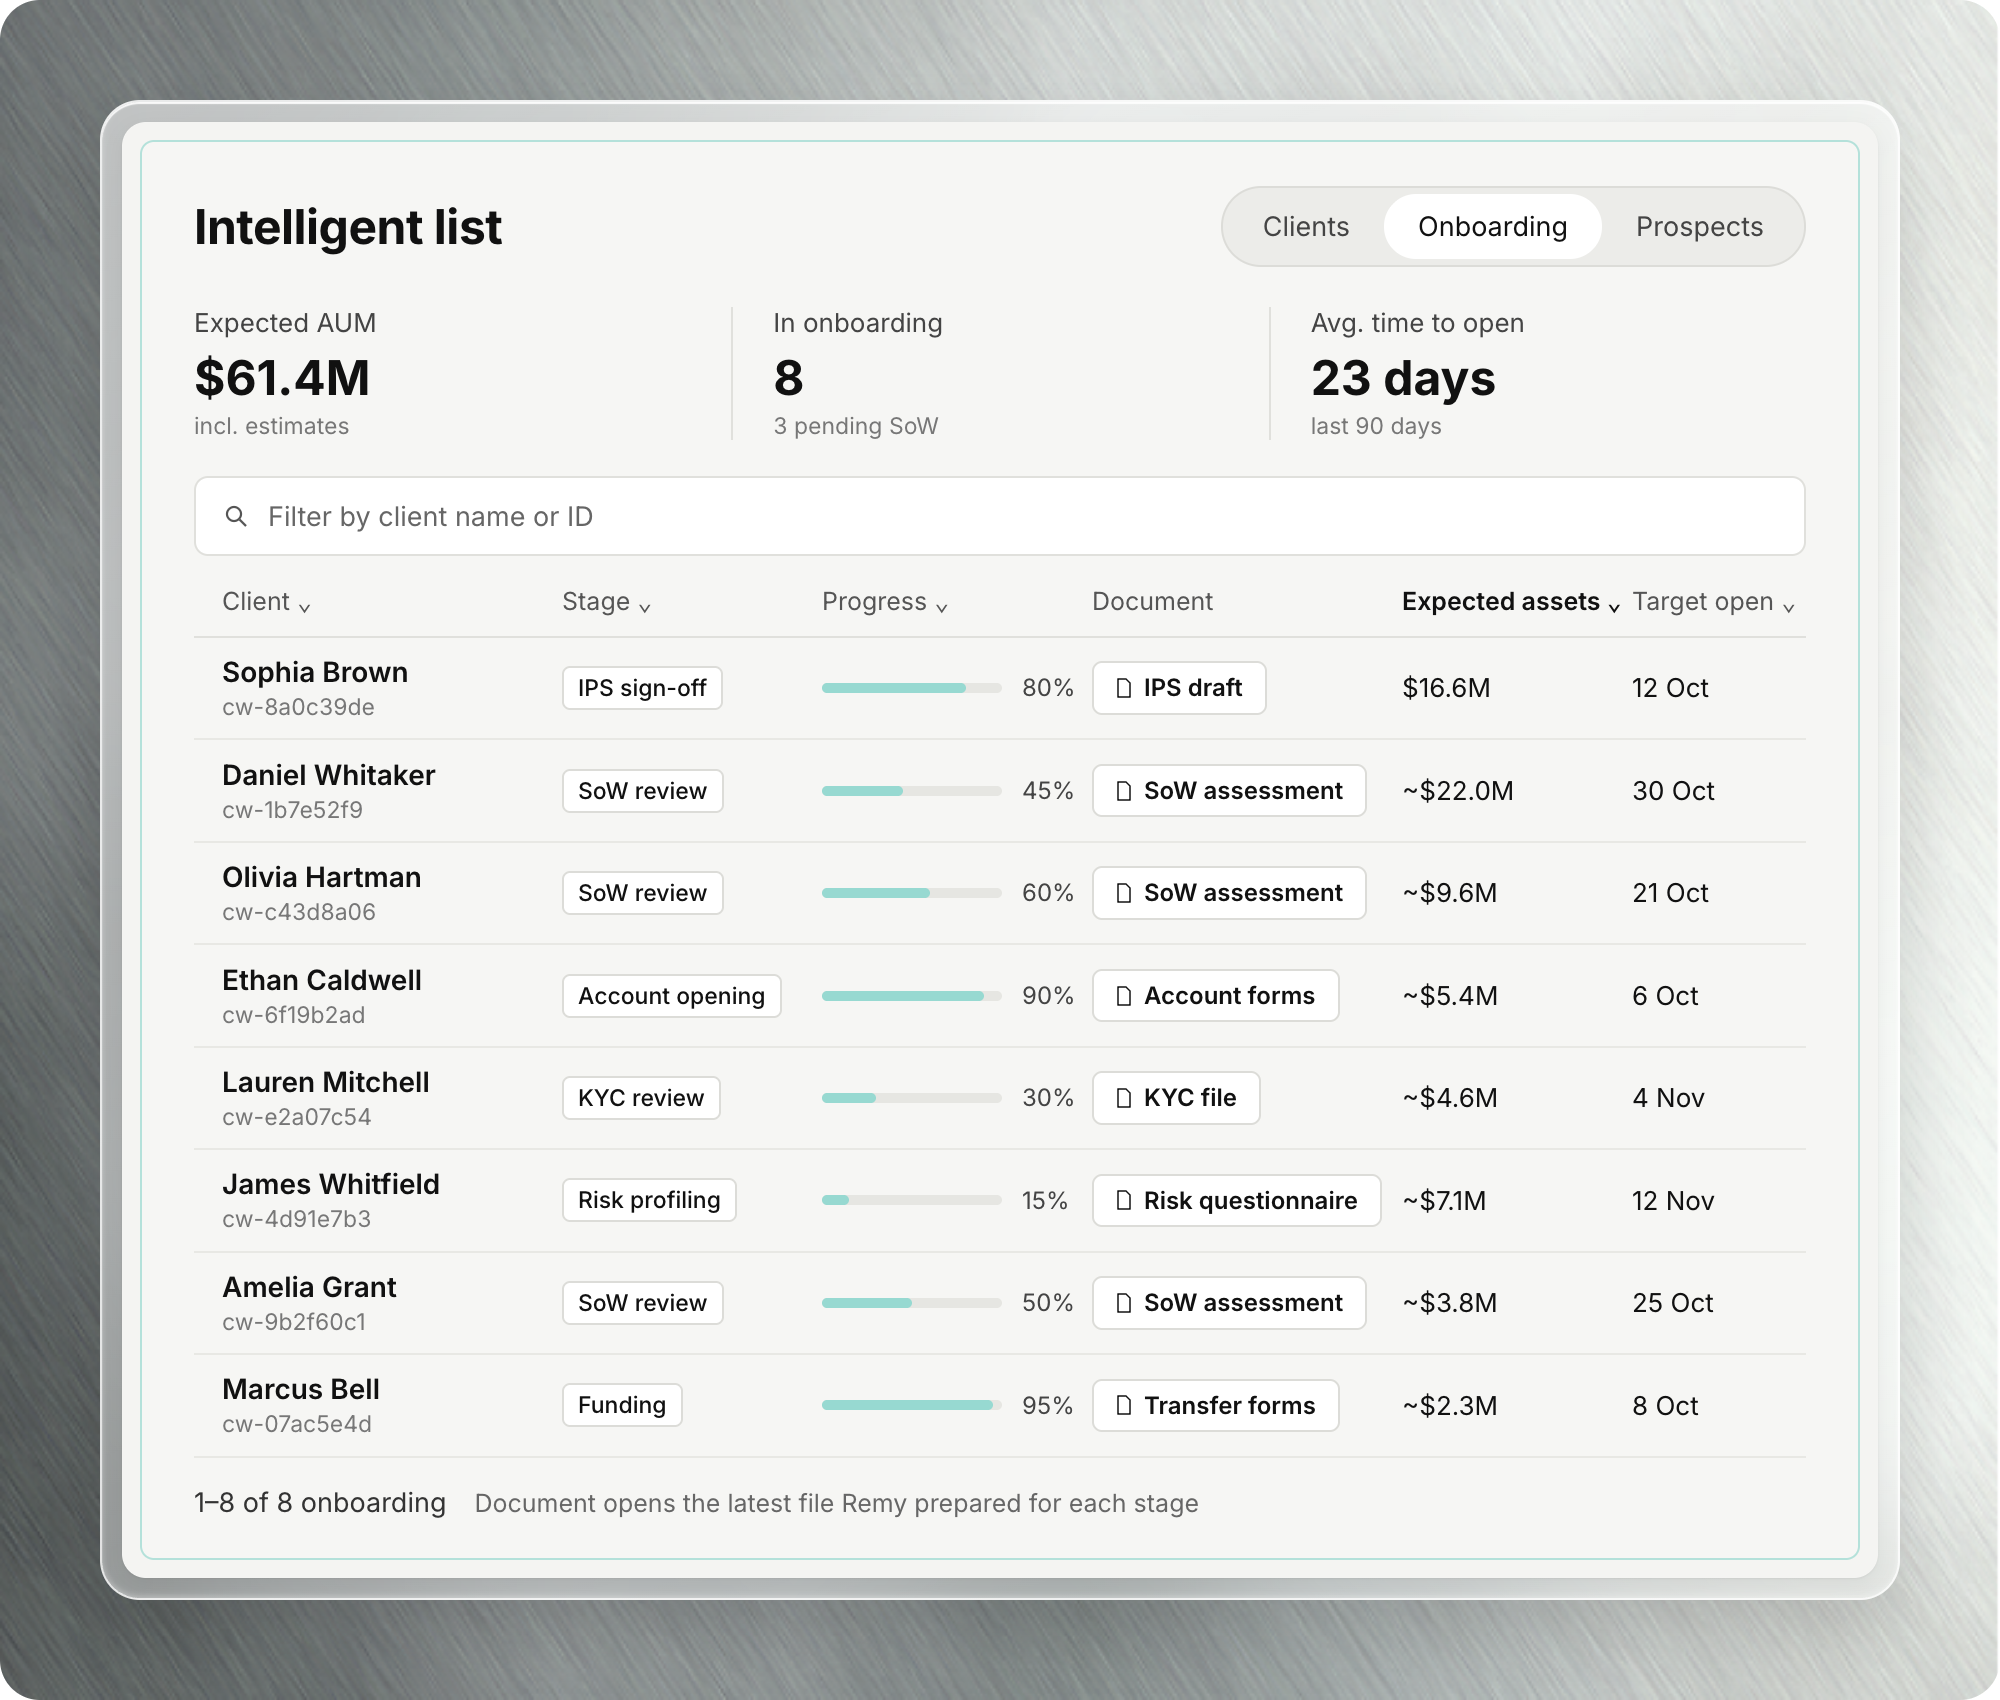Viewport: 2000px width, 1700px height.
Task: Click the 3 pending SoW note
Action: point(856,426)
